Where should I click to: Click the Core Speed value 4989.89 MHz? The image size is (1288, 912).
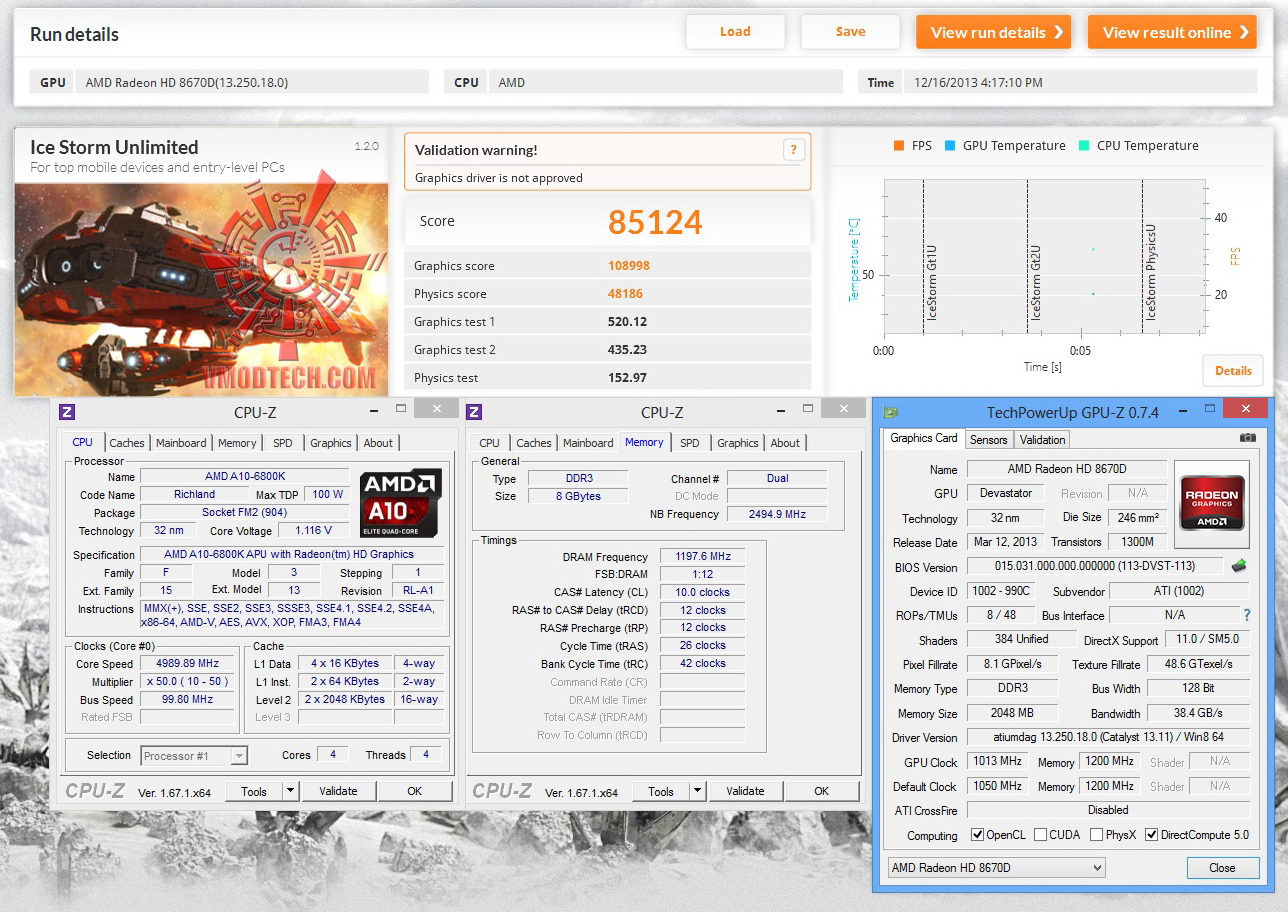click(188, 663)
